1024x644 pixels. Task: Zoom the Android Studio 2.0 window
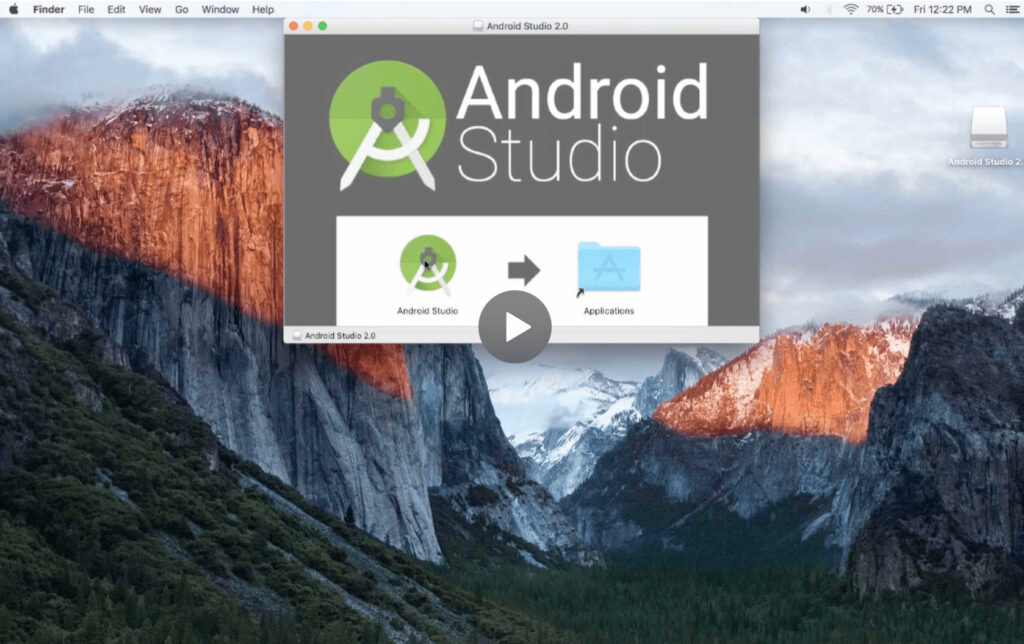click(323, 26)
